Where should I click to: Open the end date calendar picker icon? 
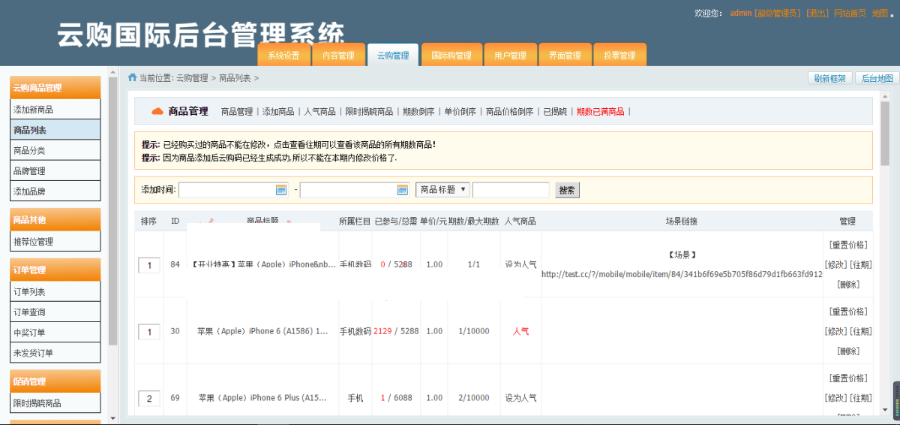coord(402,189)
